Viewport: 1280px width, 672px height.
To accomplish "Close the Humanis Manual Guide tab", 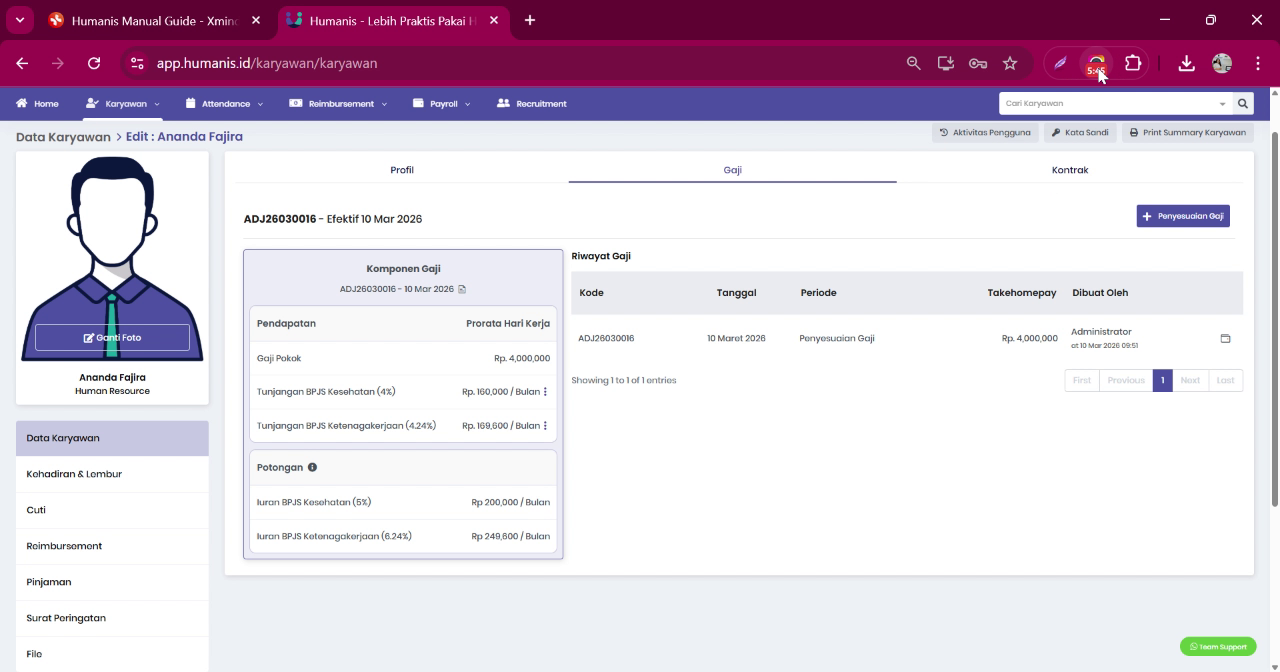I will point(256,20).
